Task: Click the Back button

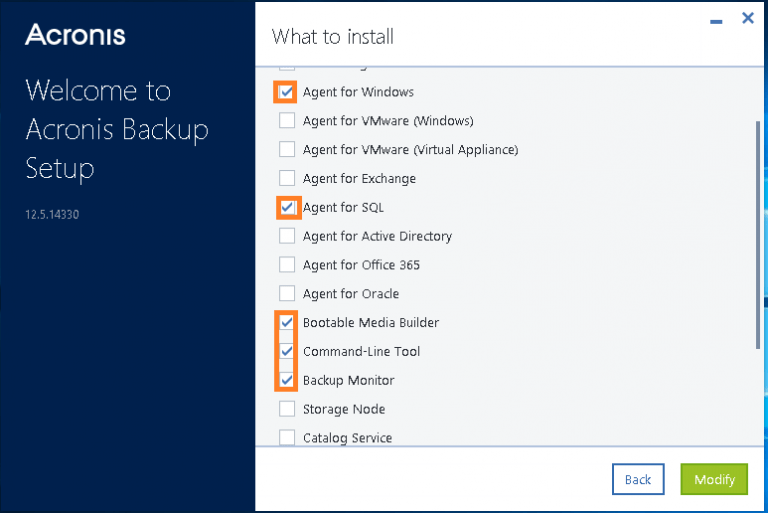Action: pos(638,479)
